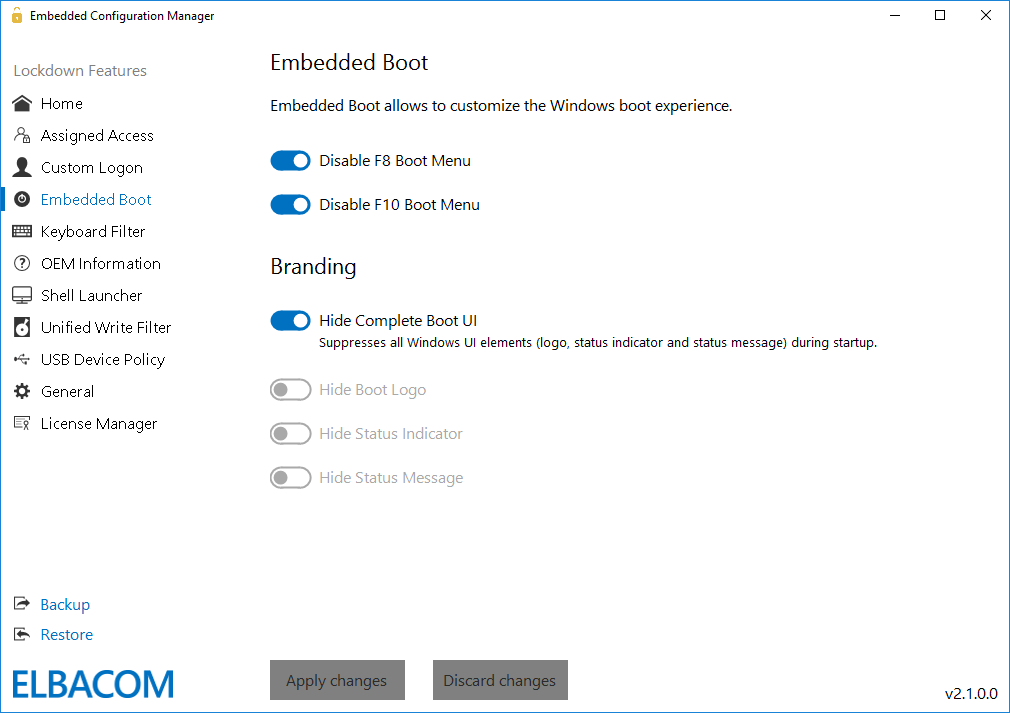Switch off Disable F10 Boot Menu
This screenshot has height=713, width=1010.
[290, 204]
